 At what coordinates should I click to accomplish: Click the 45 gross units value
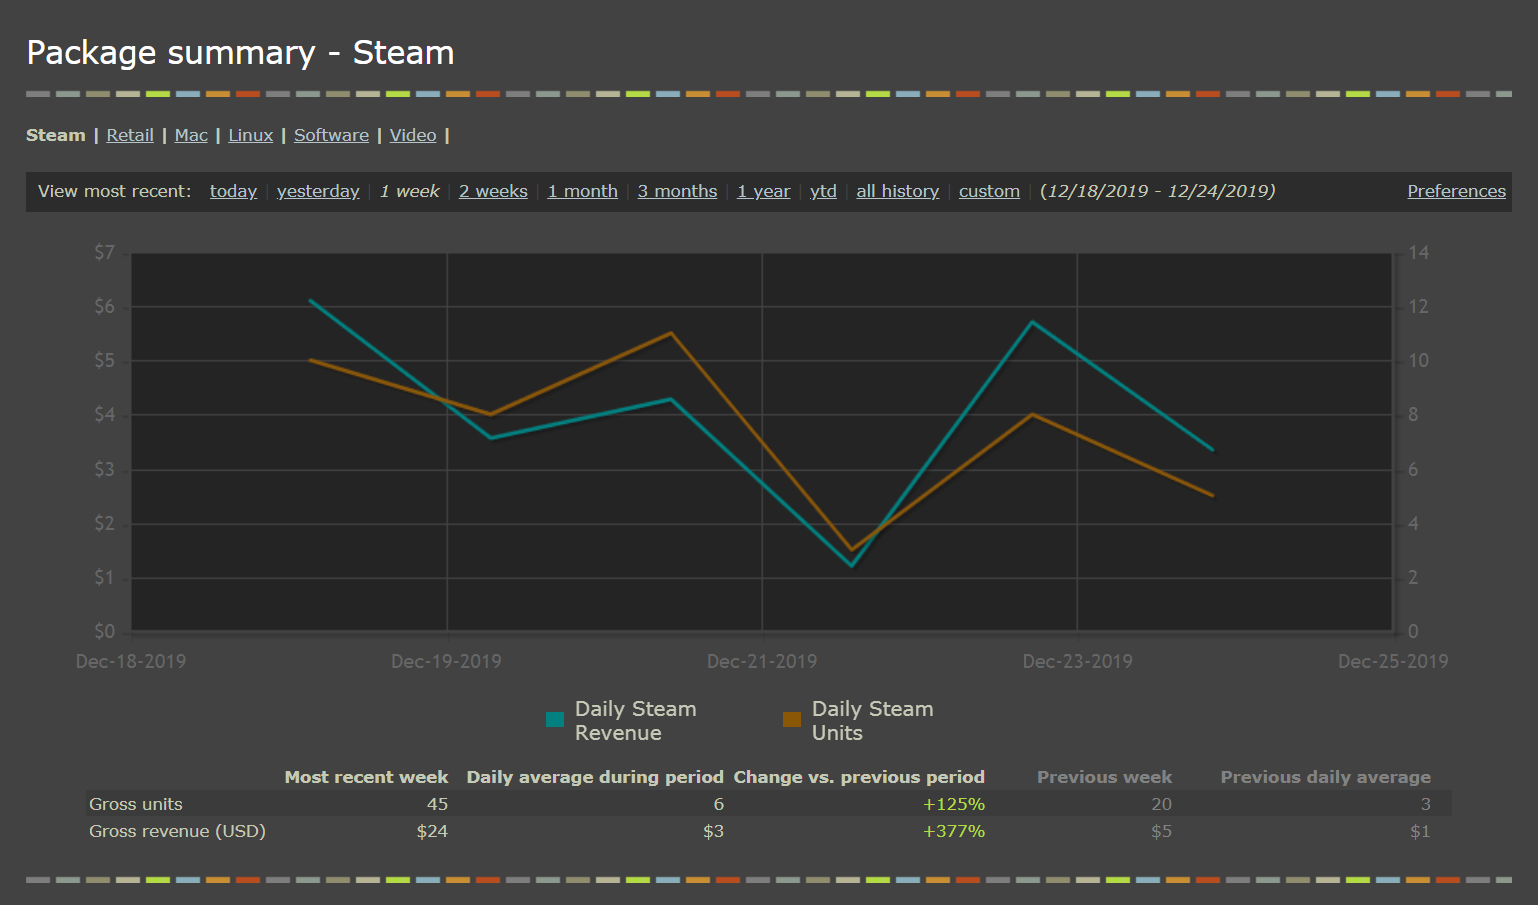coord(437,804)
